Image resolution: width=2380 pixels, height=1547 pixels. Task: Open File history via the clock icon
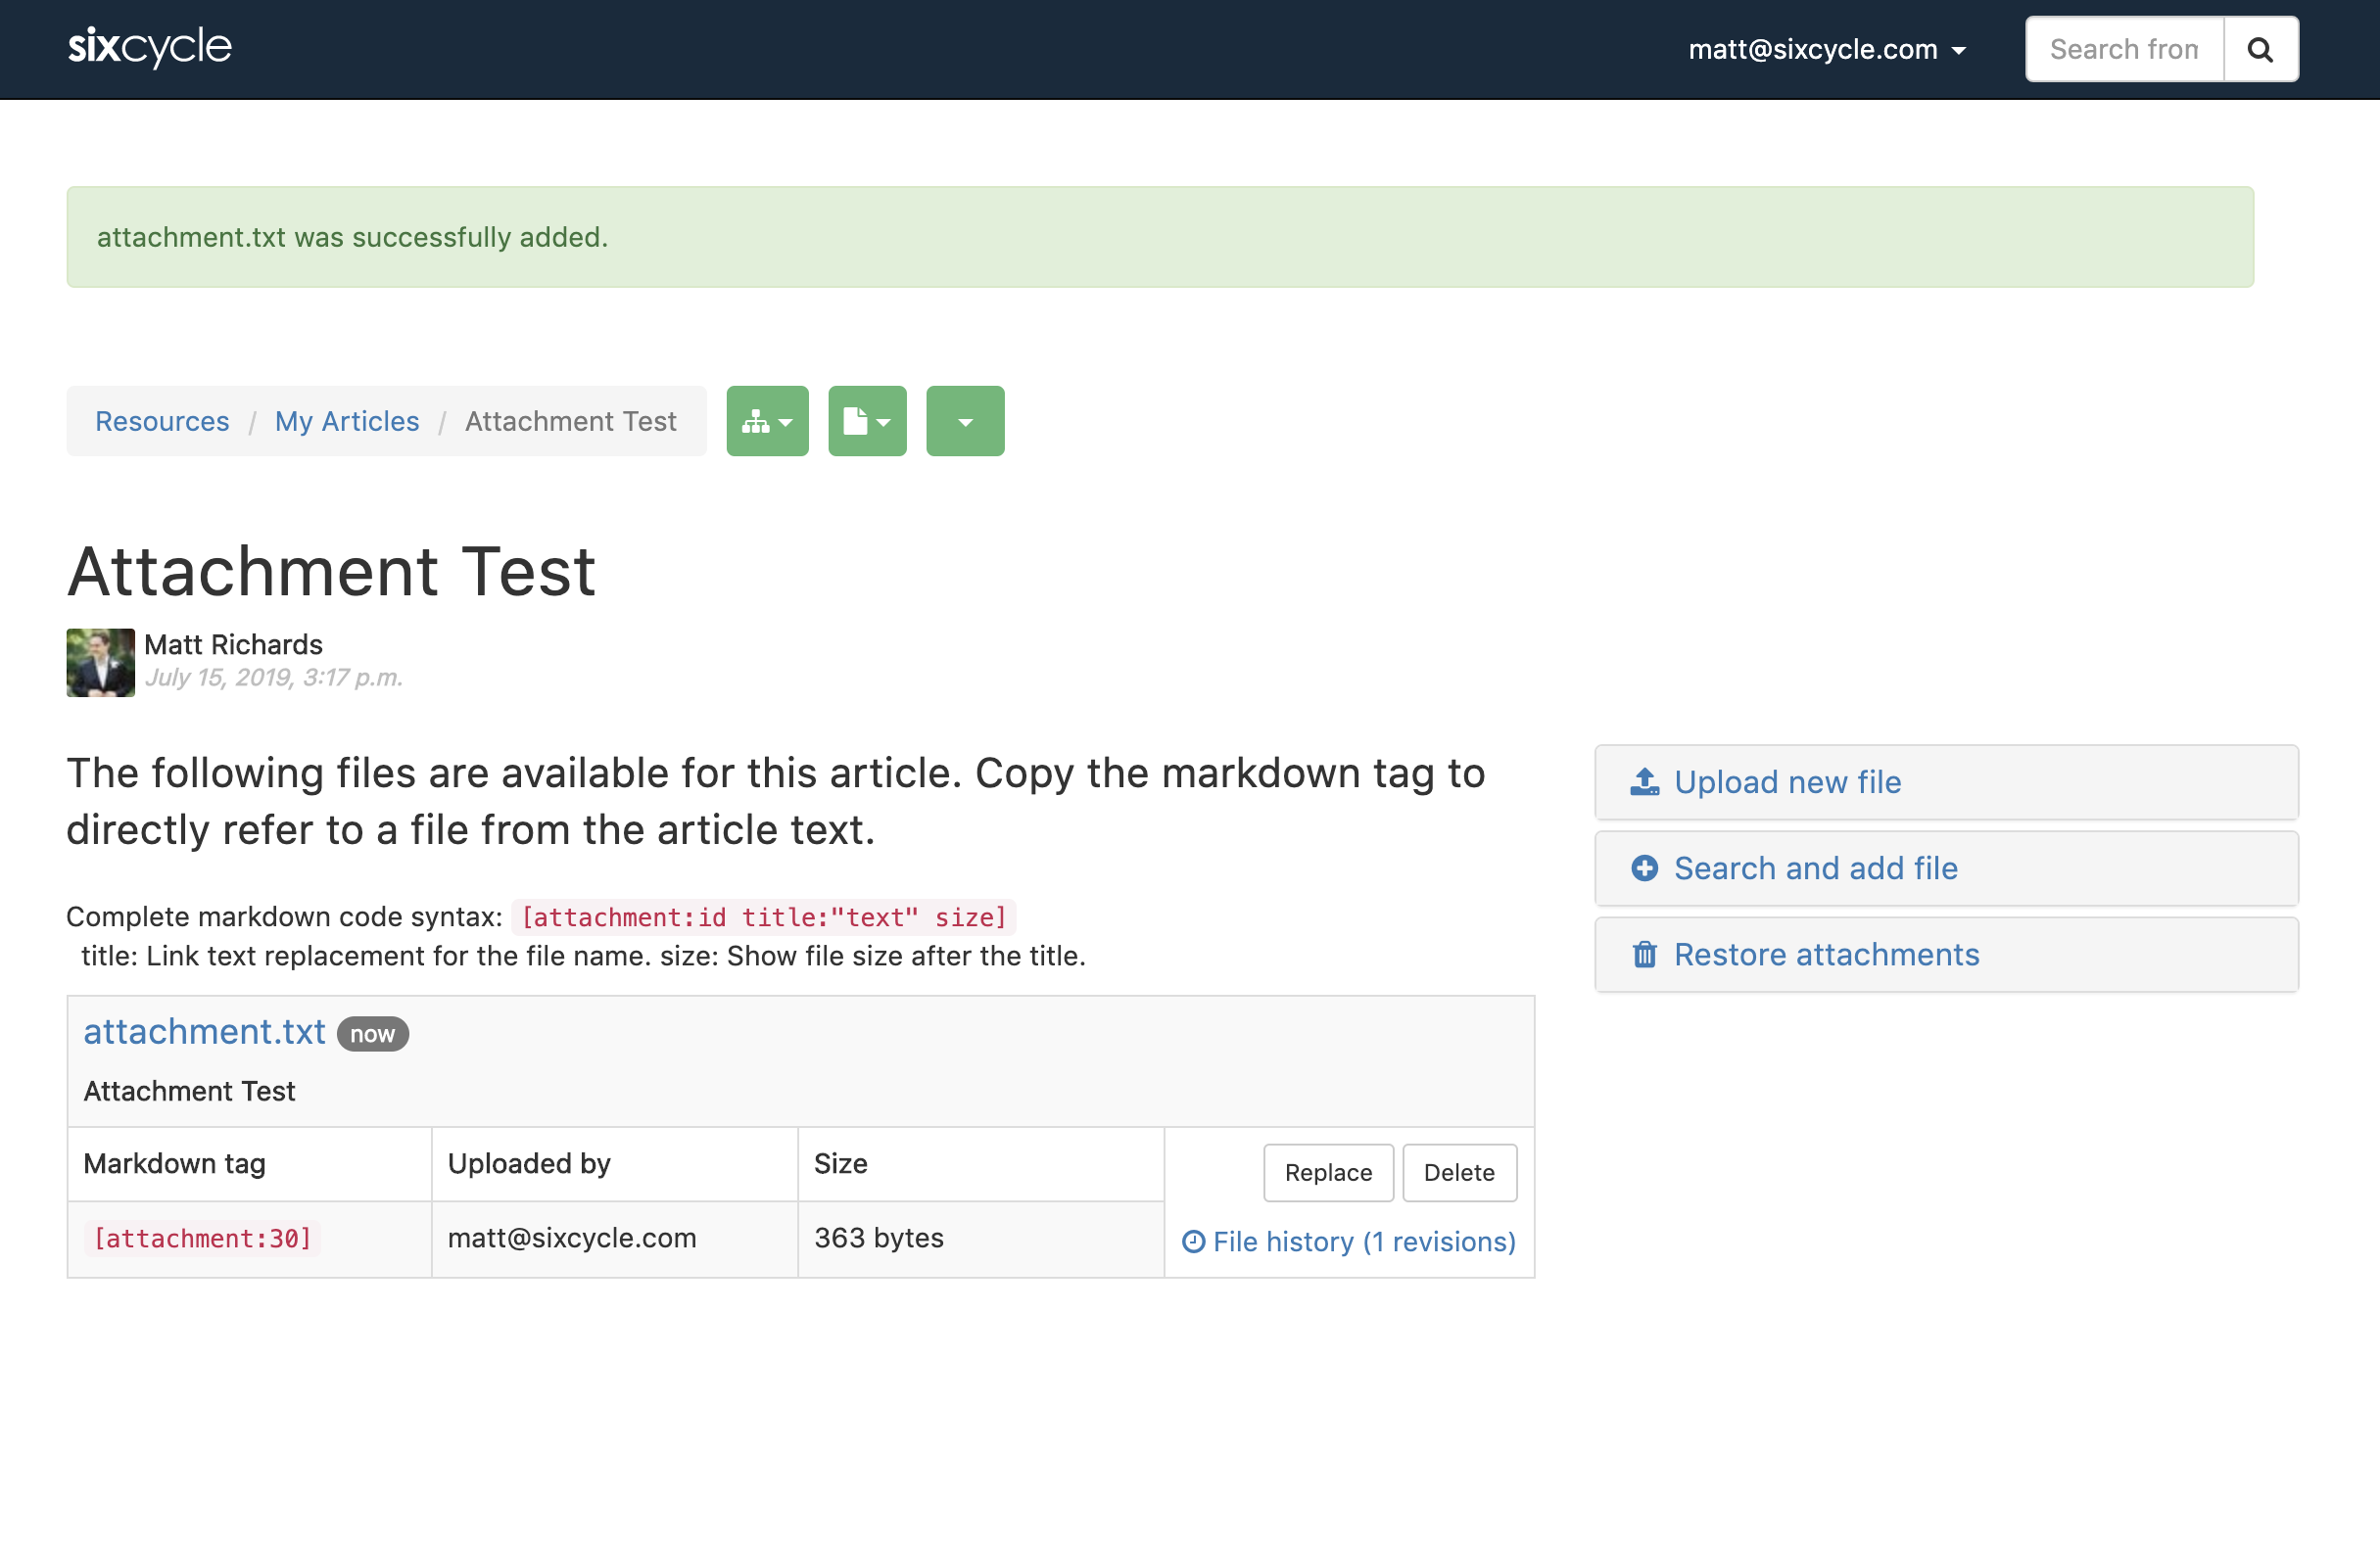tap(1194, 1241)
